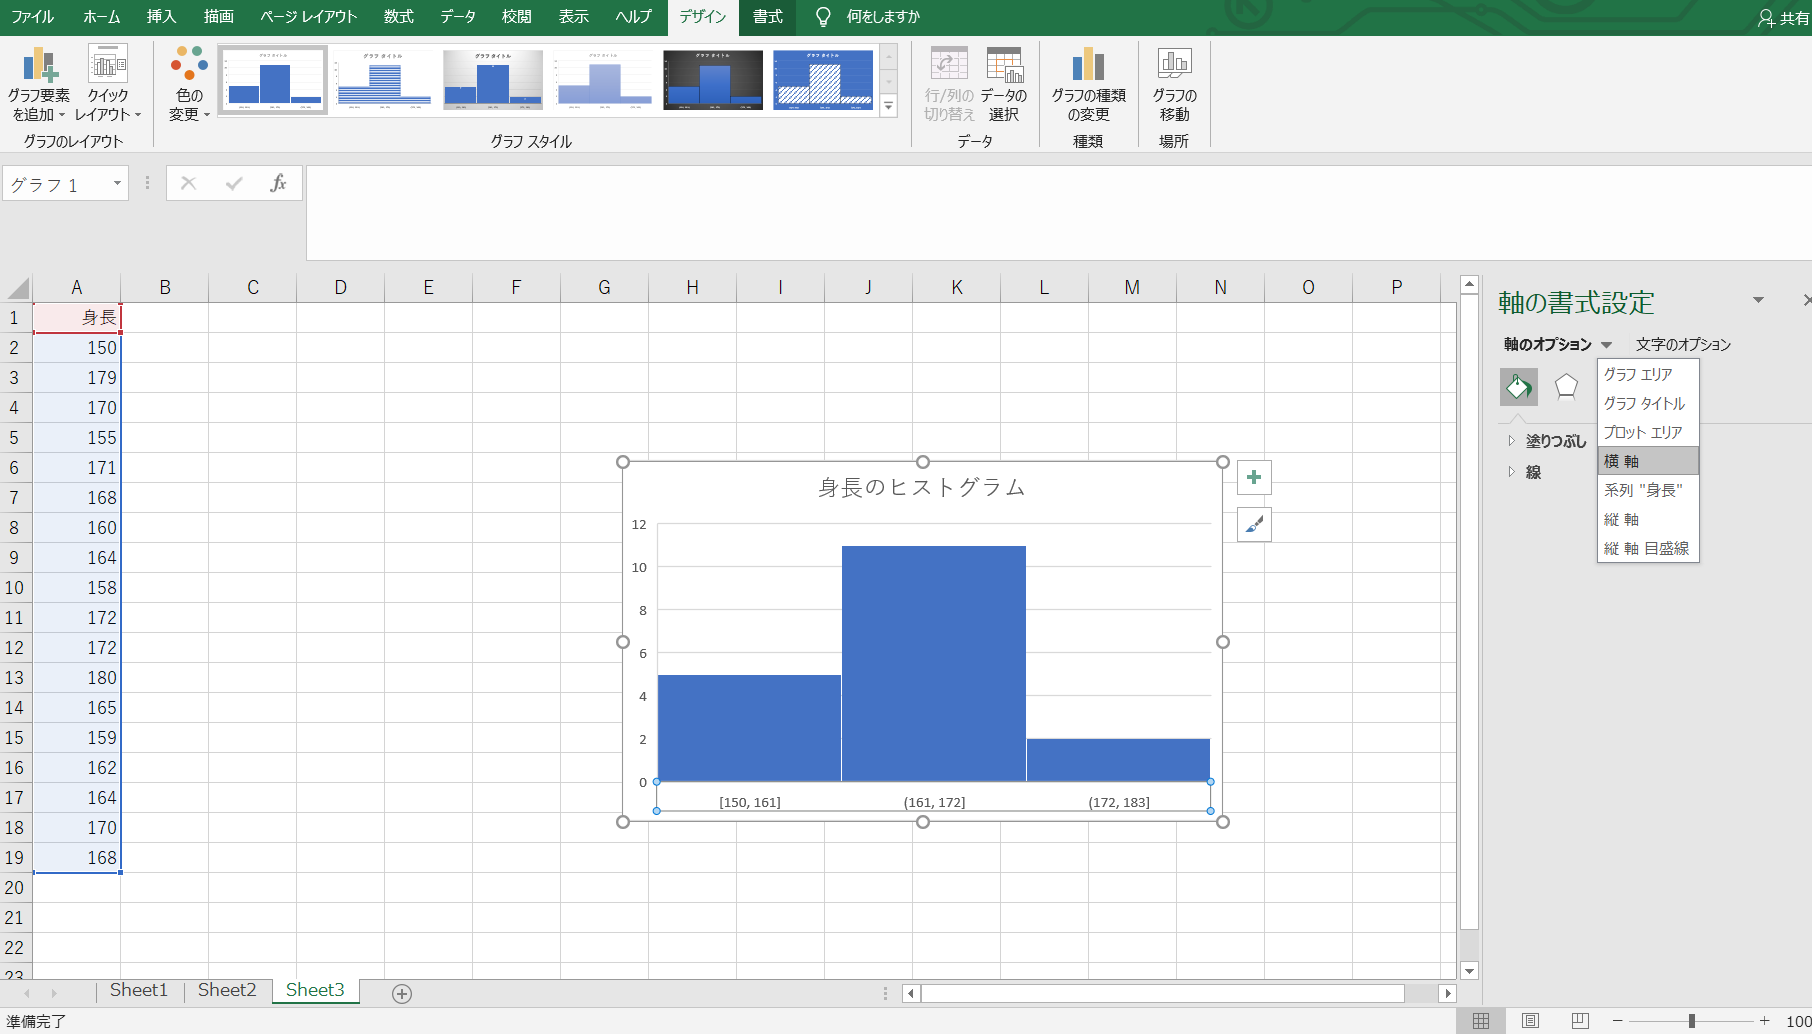The image size is (1812, 1035).
Task: Select the effects pentagon icon
Action: [1566, 387]
